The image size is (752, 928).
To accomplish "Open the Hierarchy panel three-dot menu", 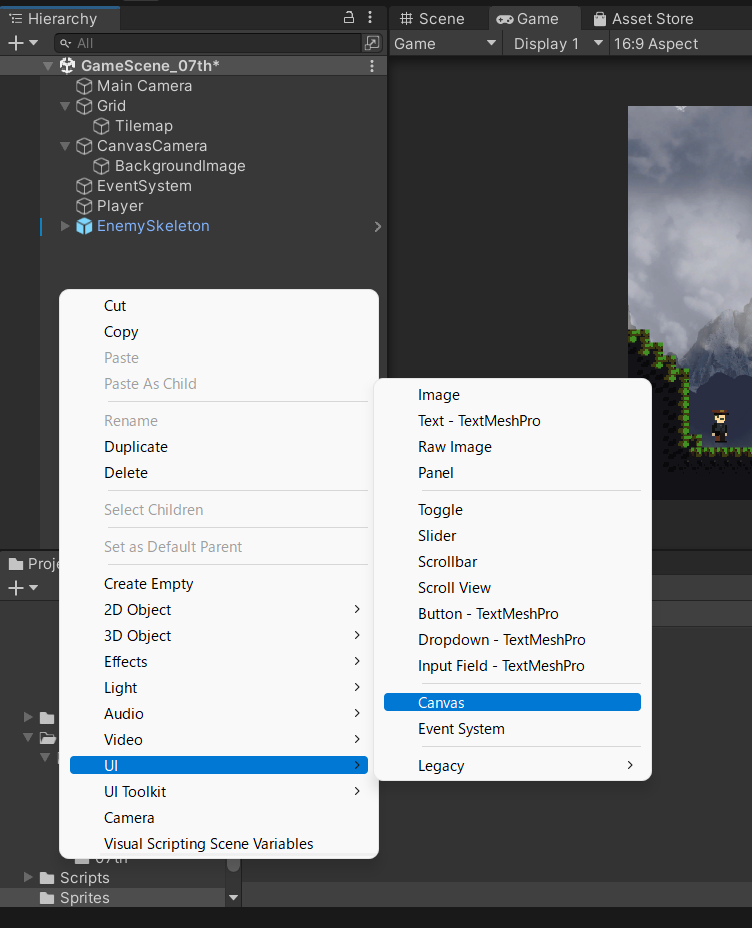I will point(370,17).
